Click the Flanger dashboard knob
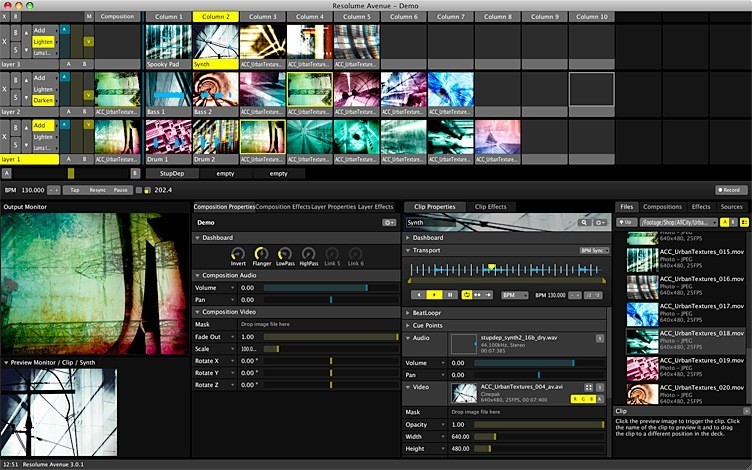The height and width of the screenshot is (470, 752). 261,254
